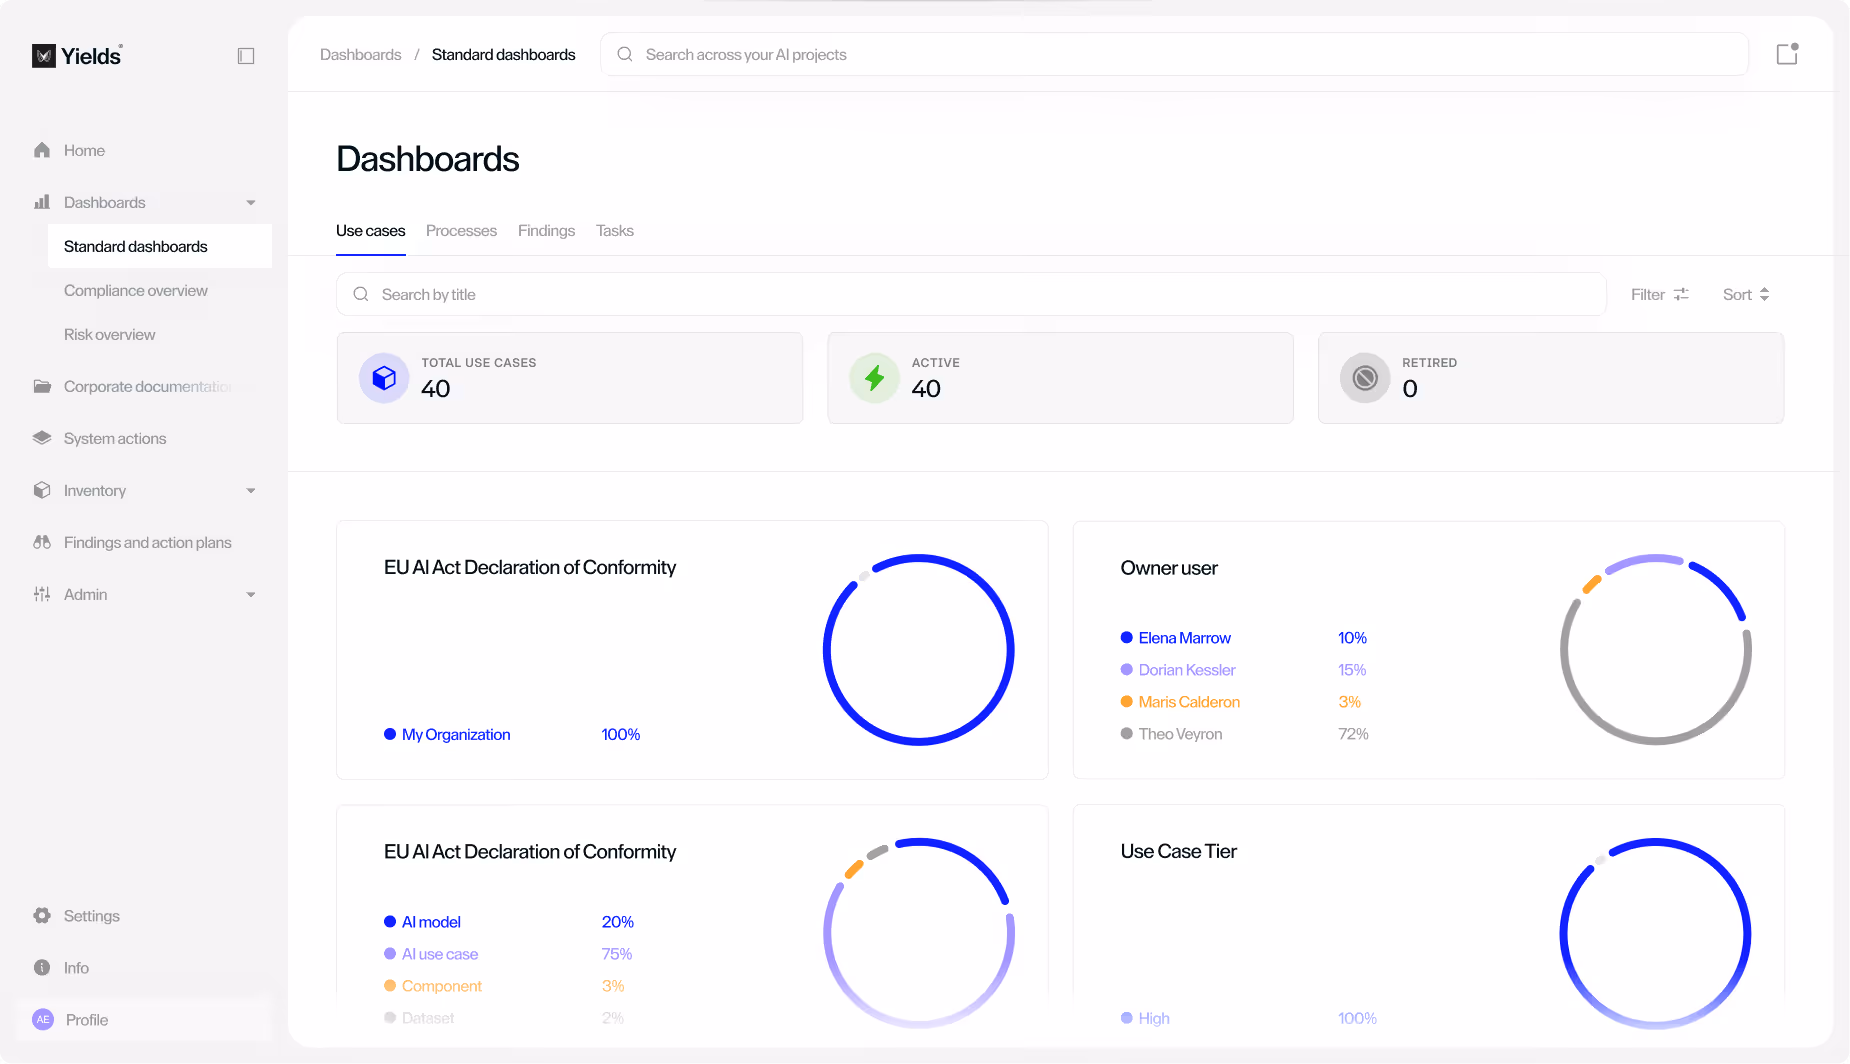This screenshot has width=1850, height=1064.
Task: Focus the Search across your AI projects field
Action: point(1174,54)
